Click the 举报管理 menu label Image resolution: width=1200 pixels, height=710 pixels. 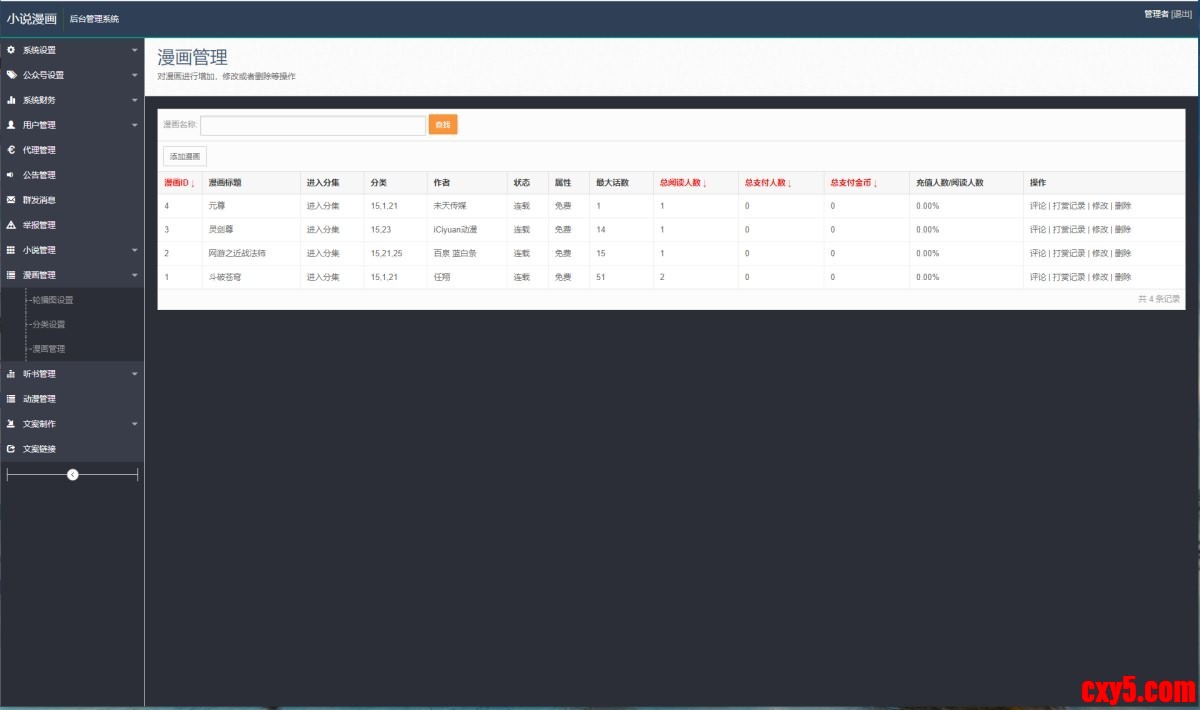coord(39,225)
